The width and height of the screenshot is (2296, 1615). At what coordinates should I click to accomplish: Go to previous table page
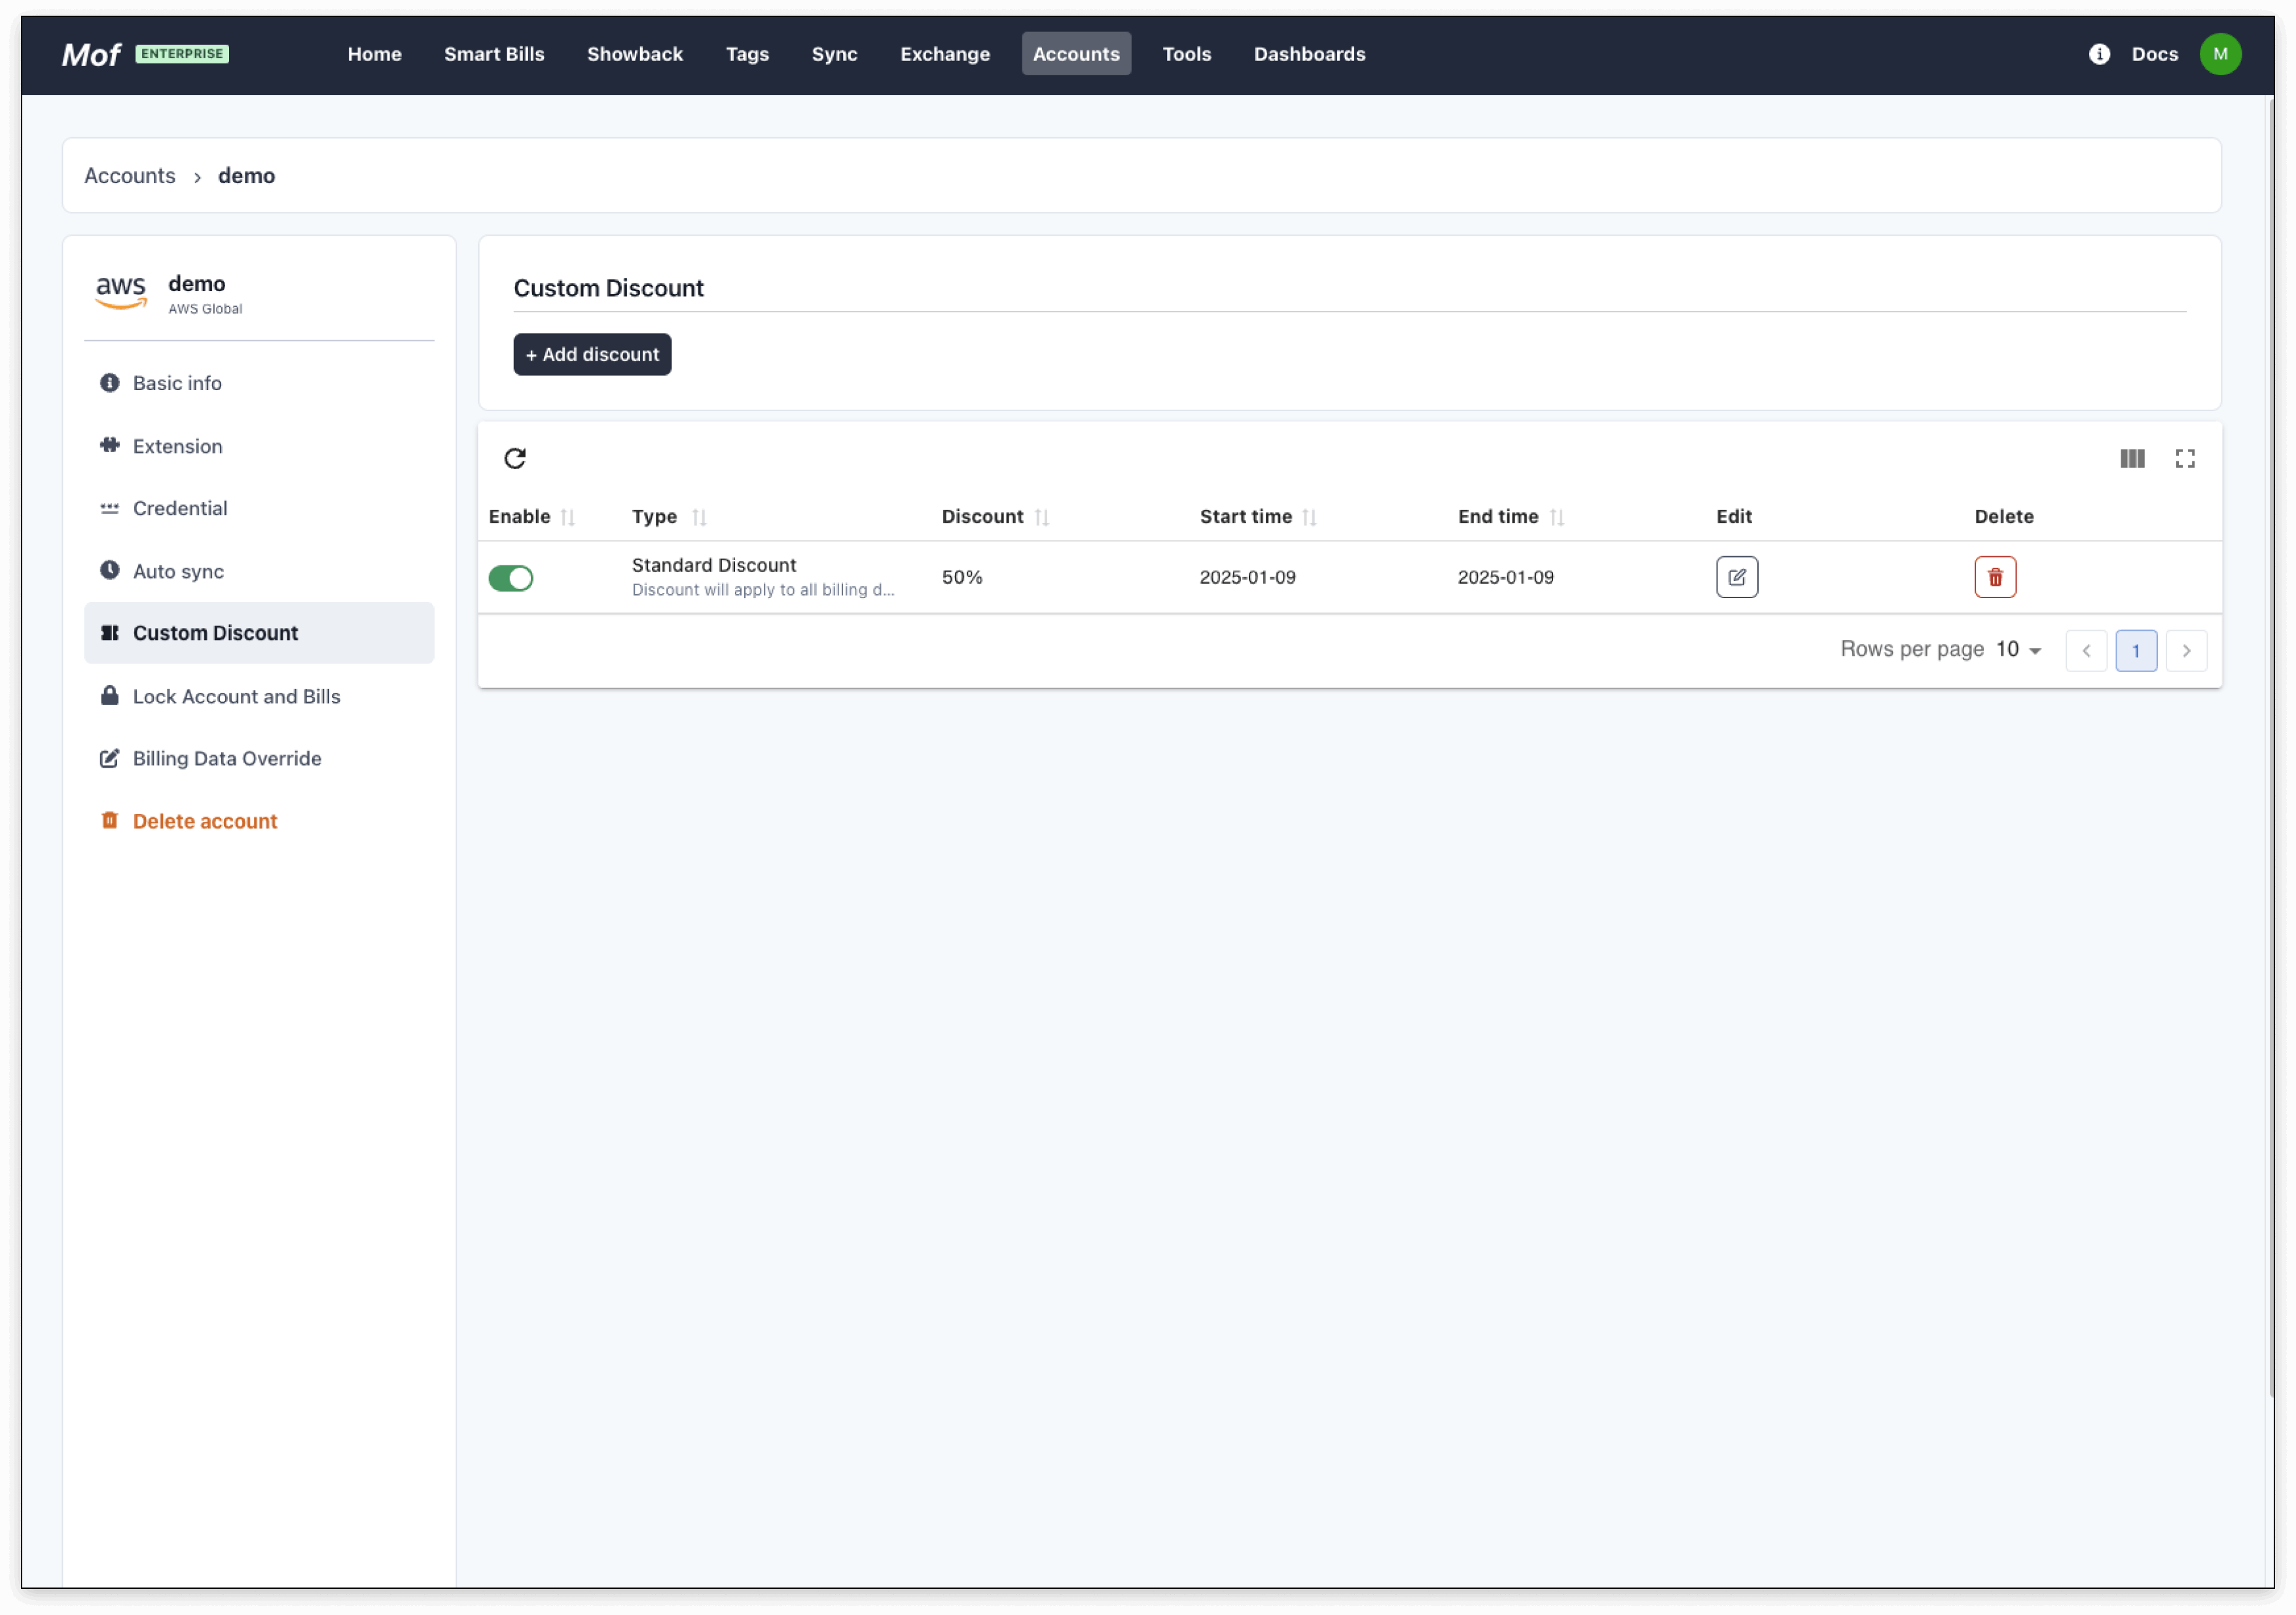2086,651
